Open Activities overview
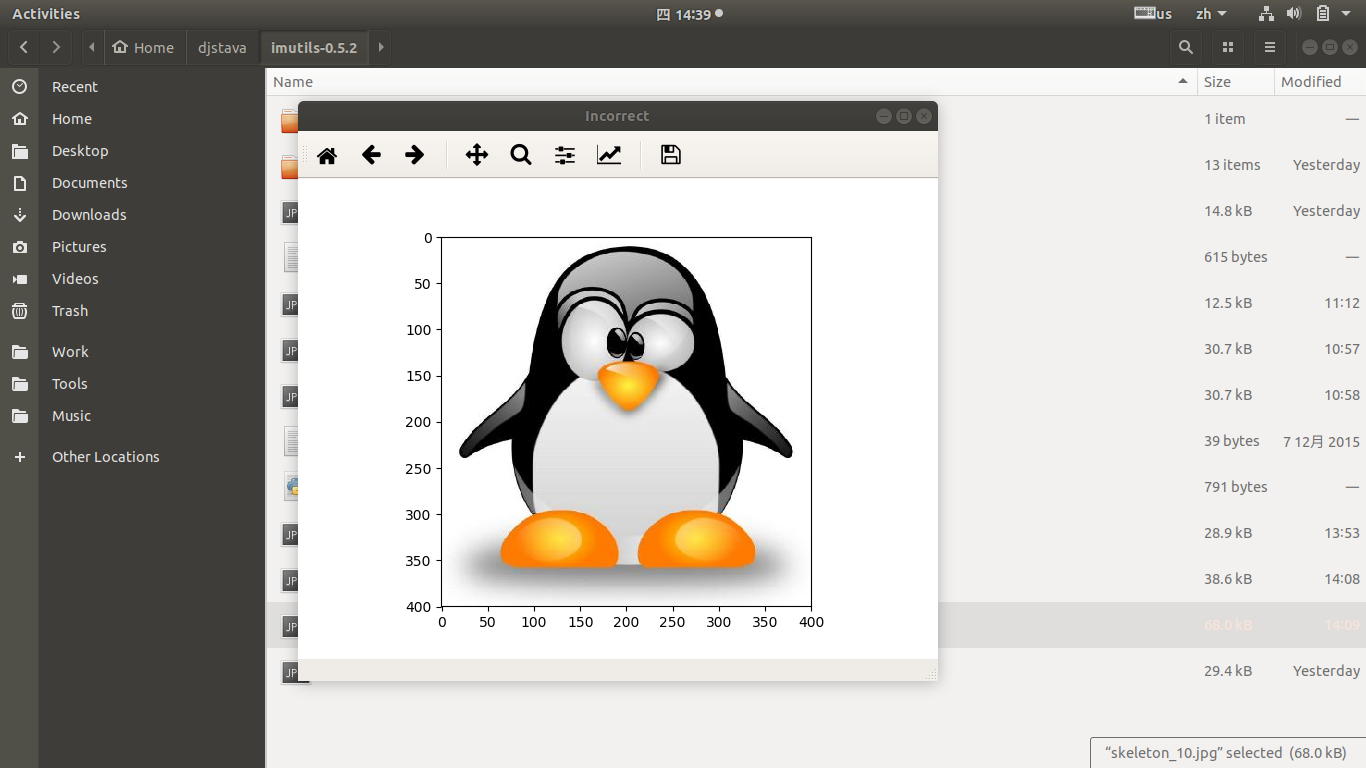This screenshot has width=1366, height=768. (x=46, y=14)
